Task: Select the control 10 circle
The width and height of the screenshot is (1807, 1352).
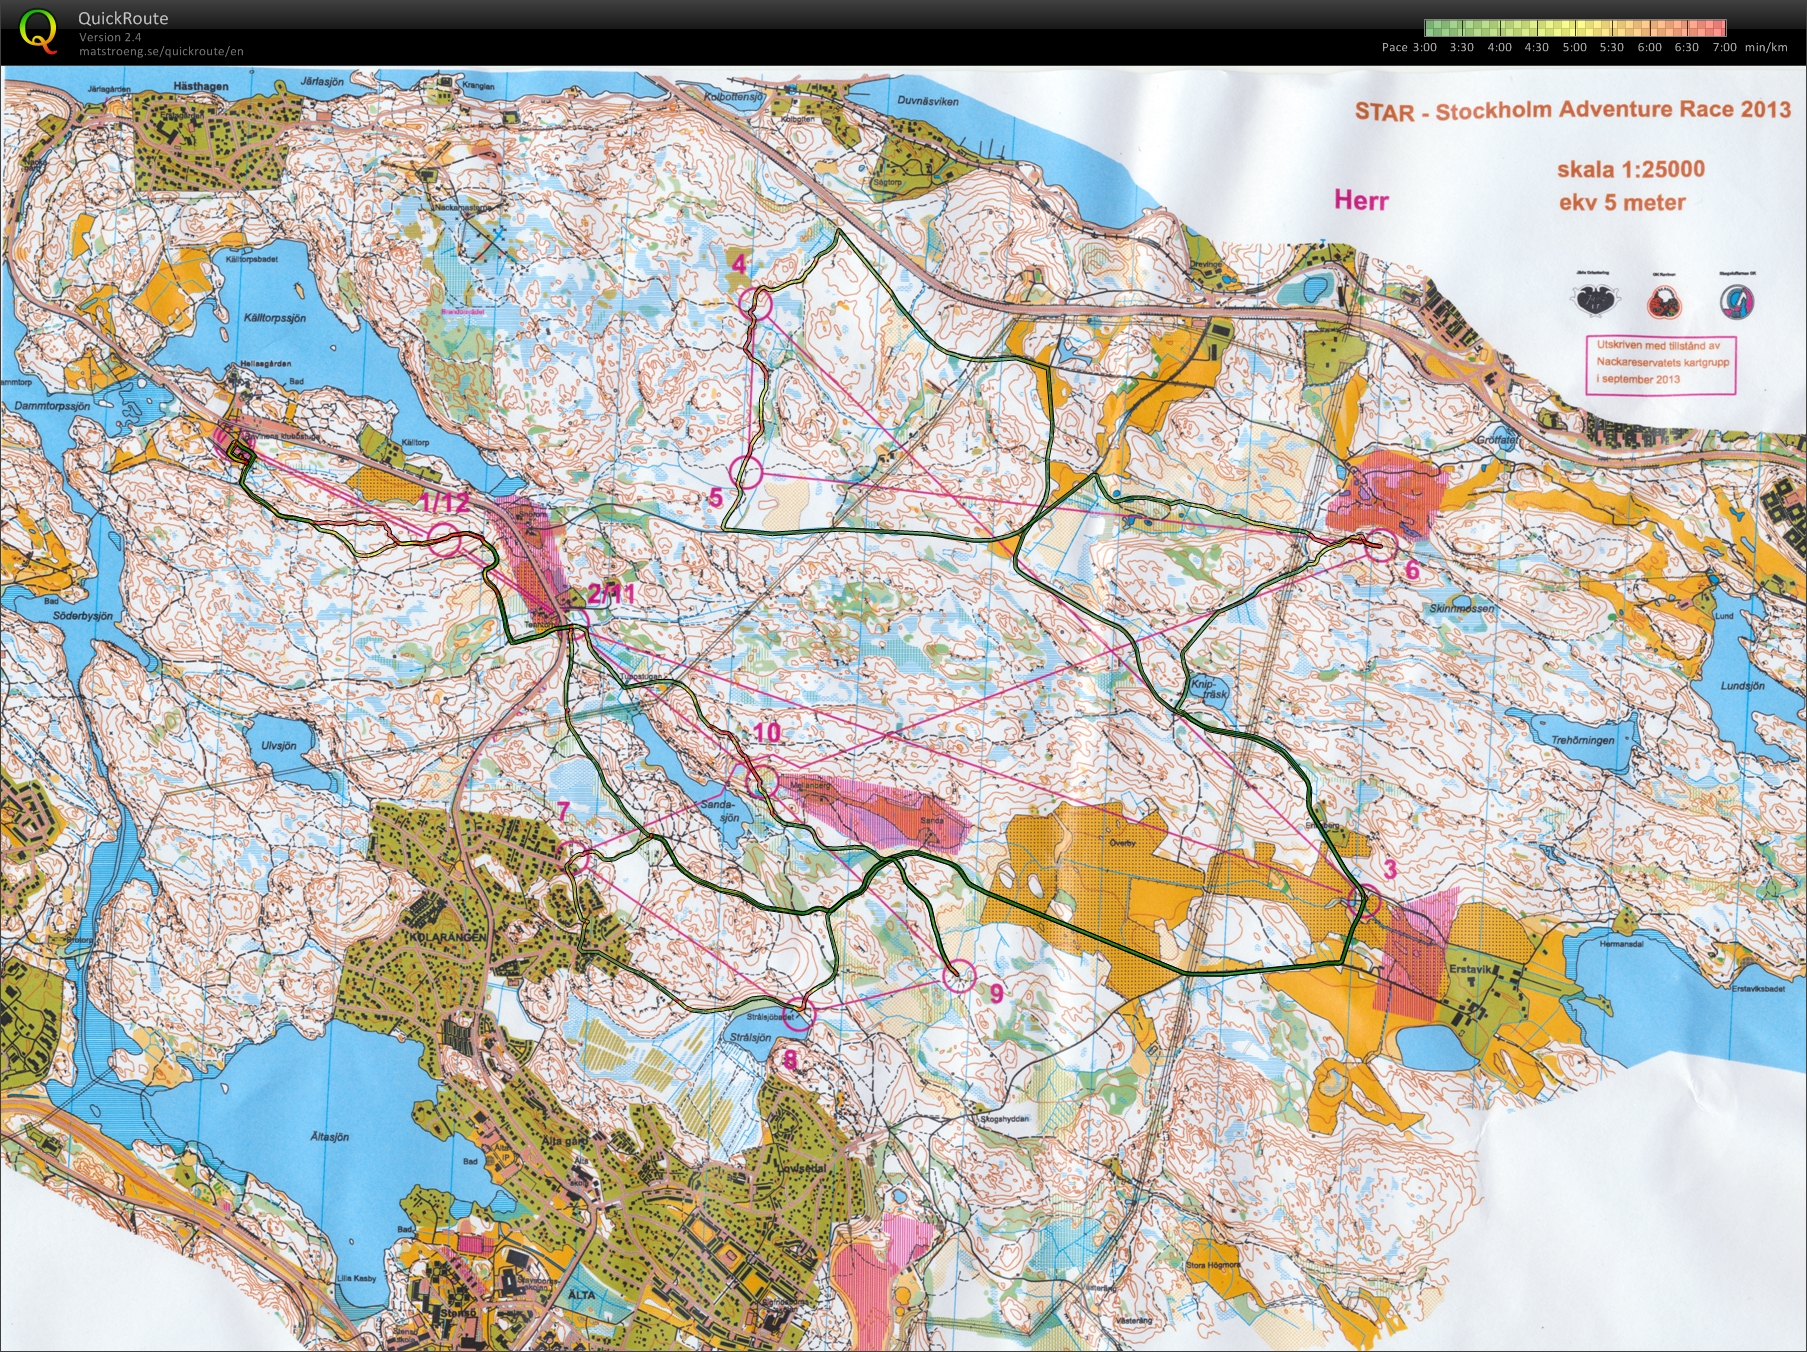Action: (761, 780)
